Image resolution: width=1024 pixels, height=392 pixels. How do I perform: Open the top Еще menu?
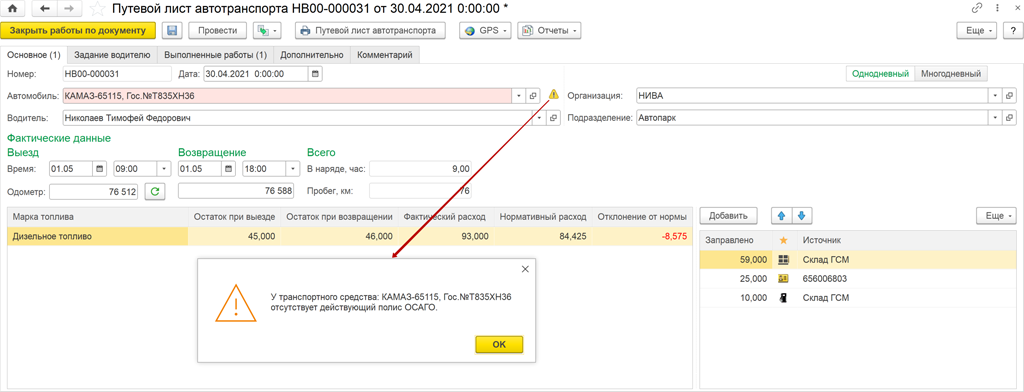[x=977, y=31]
